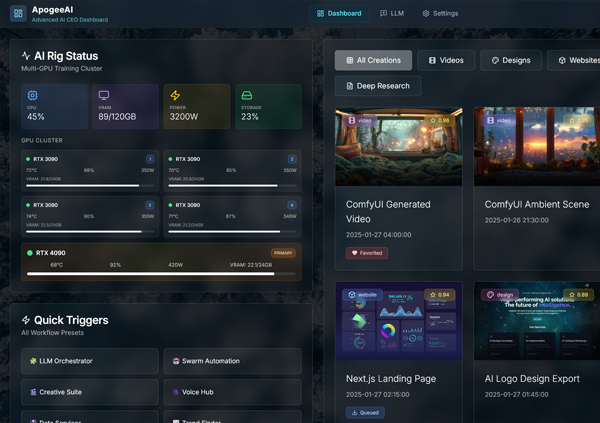Image resolution: width=600 pixels, height=423 pixels.
Task: Click the Power lightning bolt icon
Action: (176, 96)
